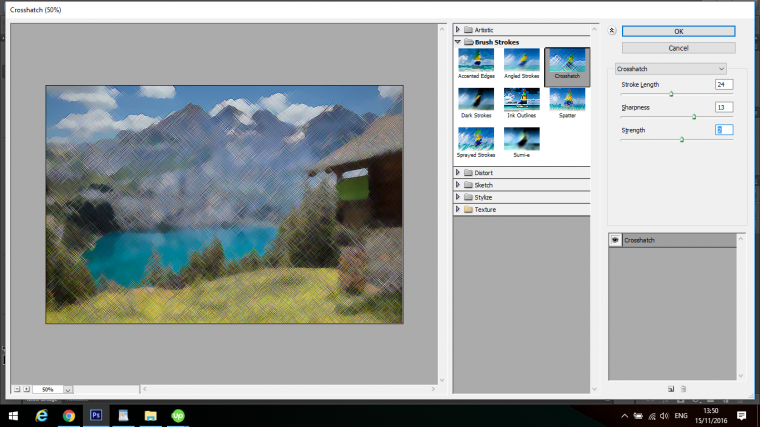Open the Upwork app from taskbar
The height and width of the screenshot is (427, 760).
[178, 416]
